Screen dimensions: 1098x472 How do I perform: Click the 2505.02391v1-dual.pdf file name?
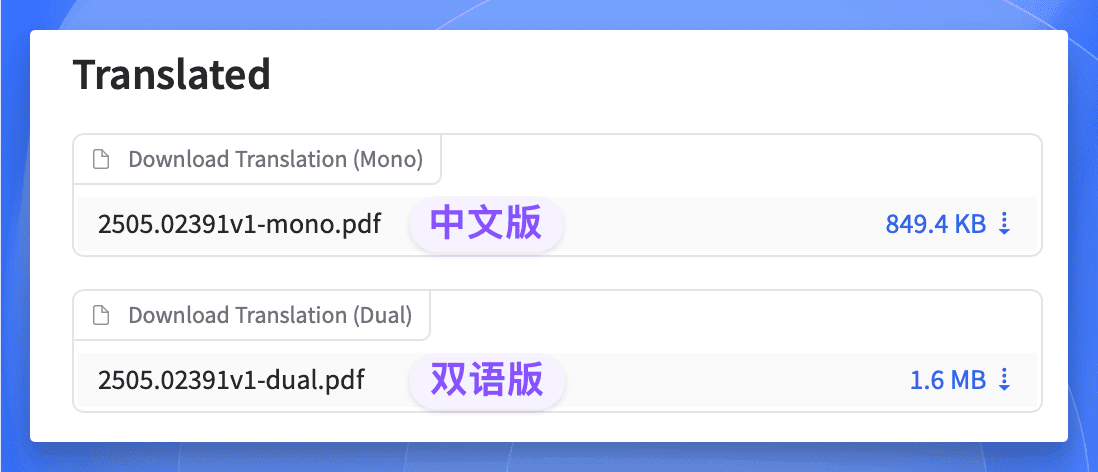231,380
